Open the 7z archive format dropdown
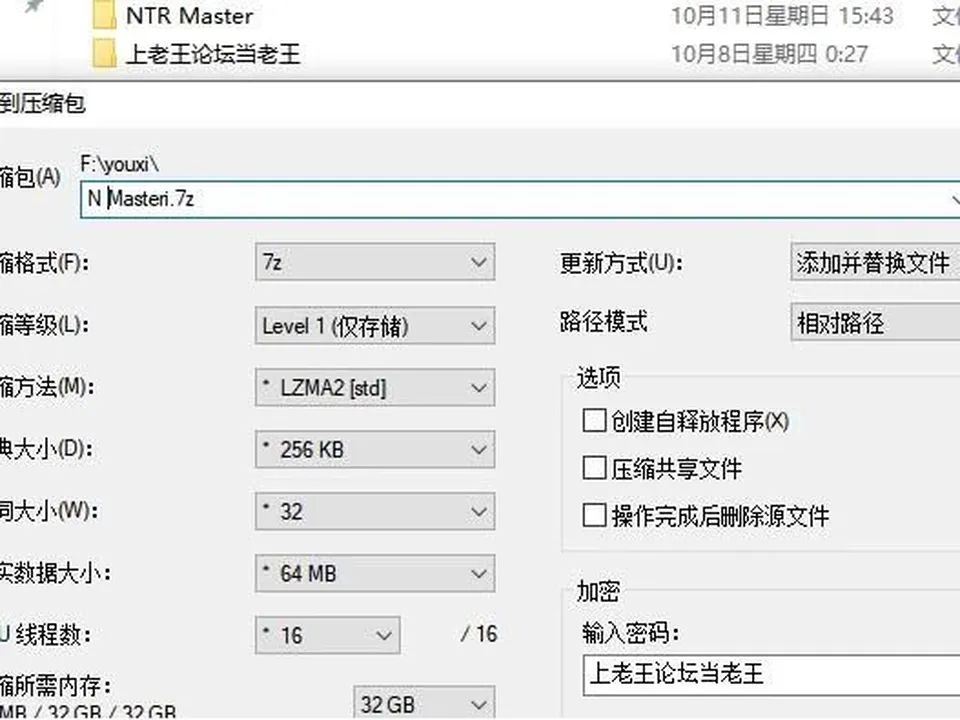The image size is (960, 720). [x=375, y=262]
